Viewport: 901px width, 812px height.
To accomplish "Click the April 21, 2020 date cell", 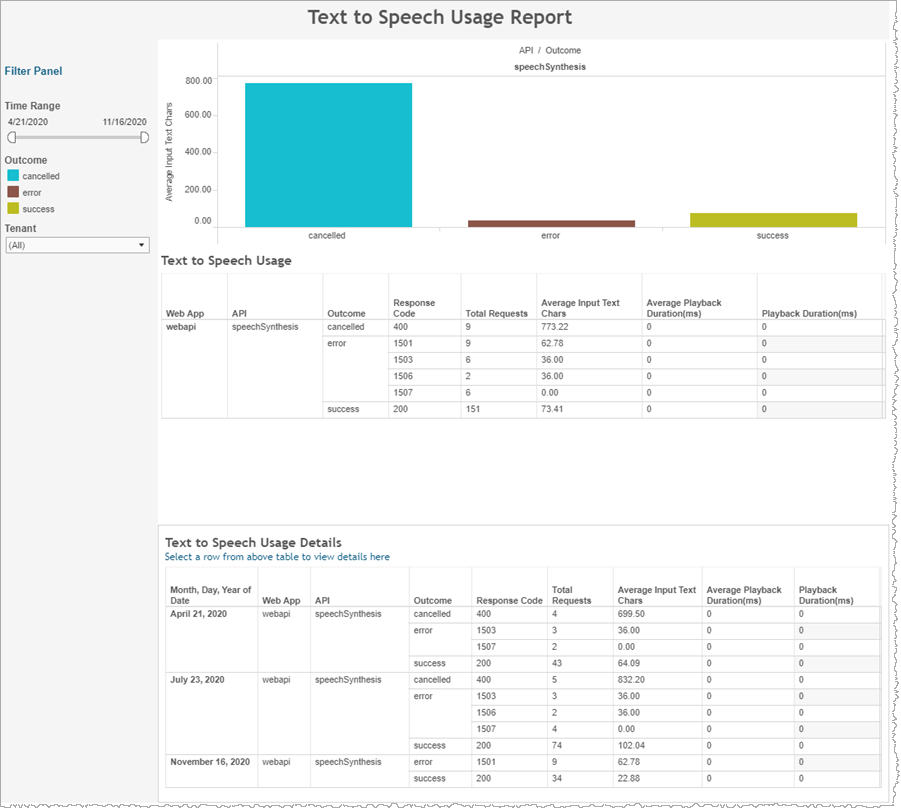I will pos(199,614).
